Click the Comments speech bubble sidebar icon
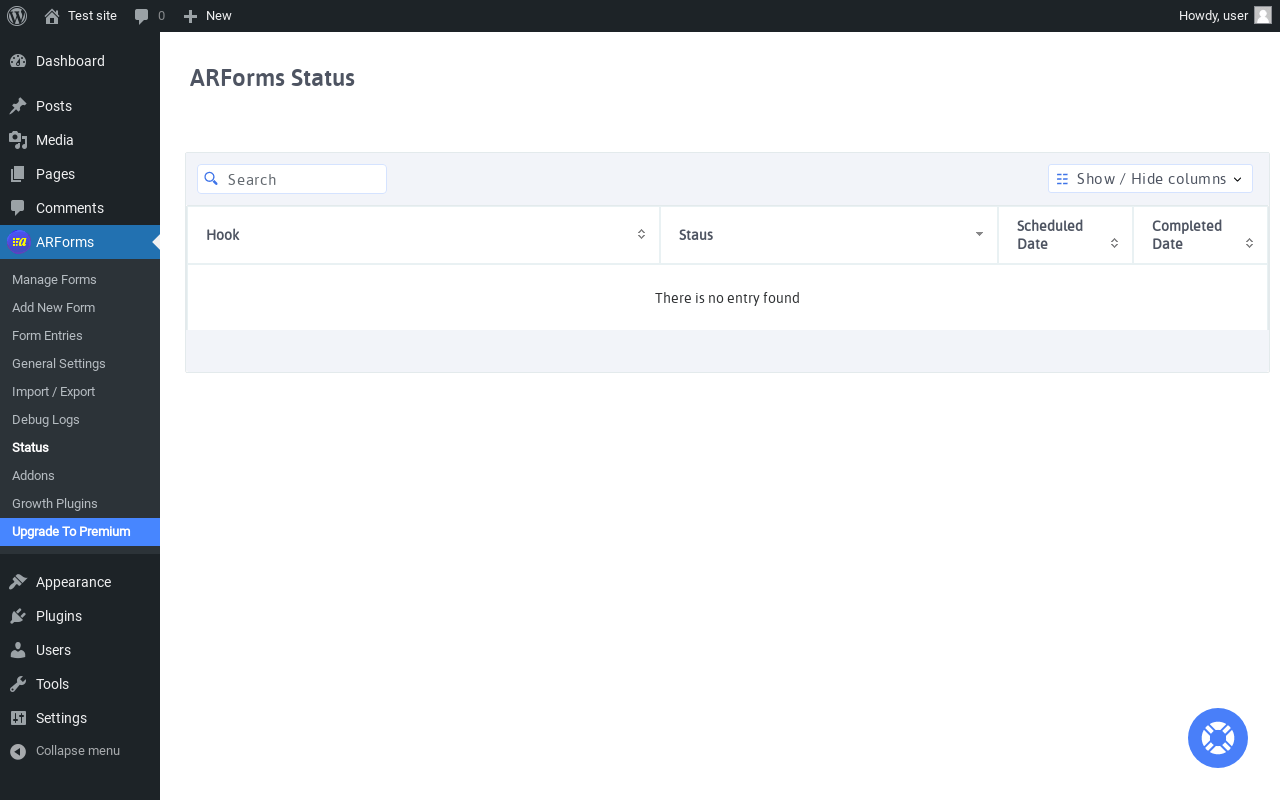The width and height of the screenshot is (1280, 800). (18, 208)
